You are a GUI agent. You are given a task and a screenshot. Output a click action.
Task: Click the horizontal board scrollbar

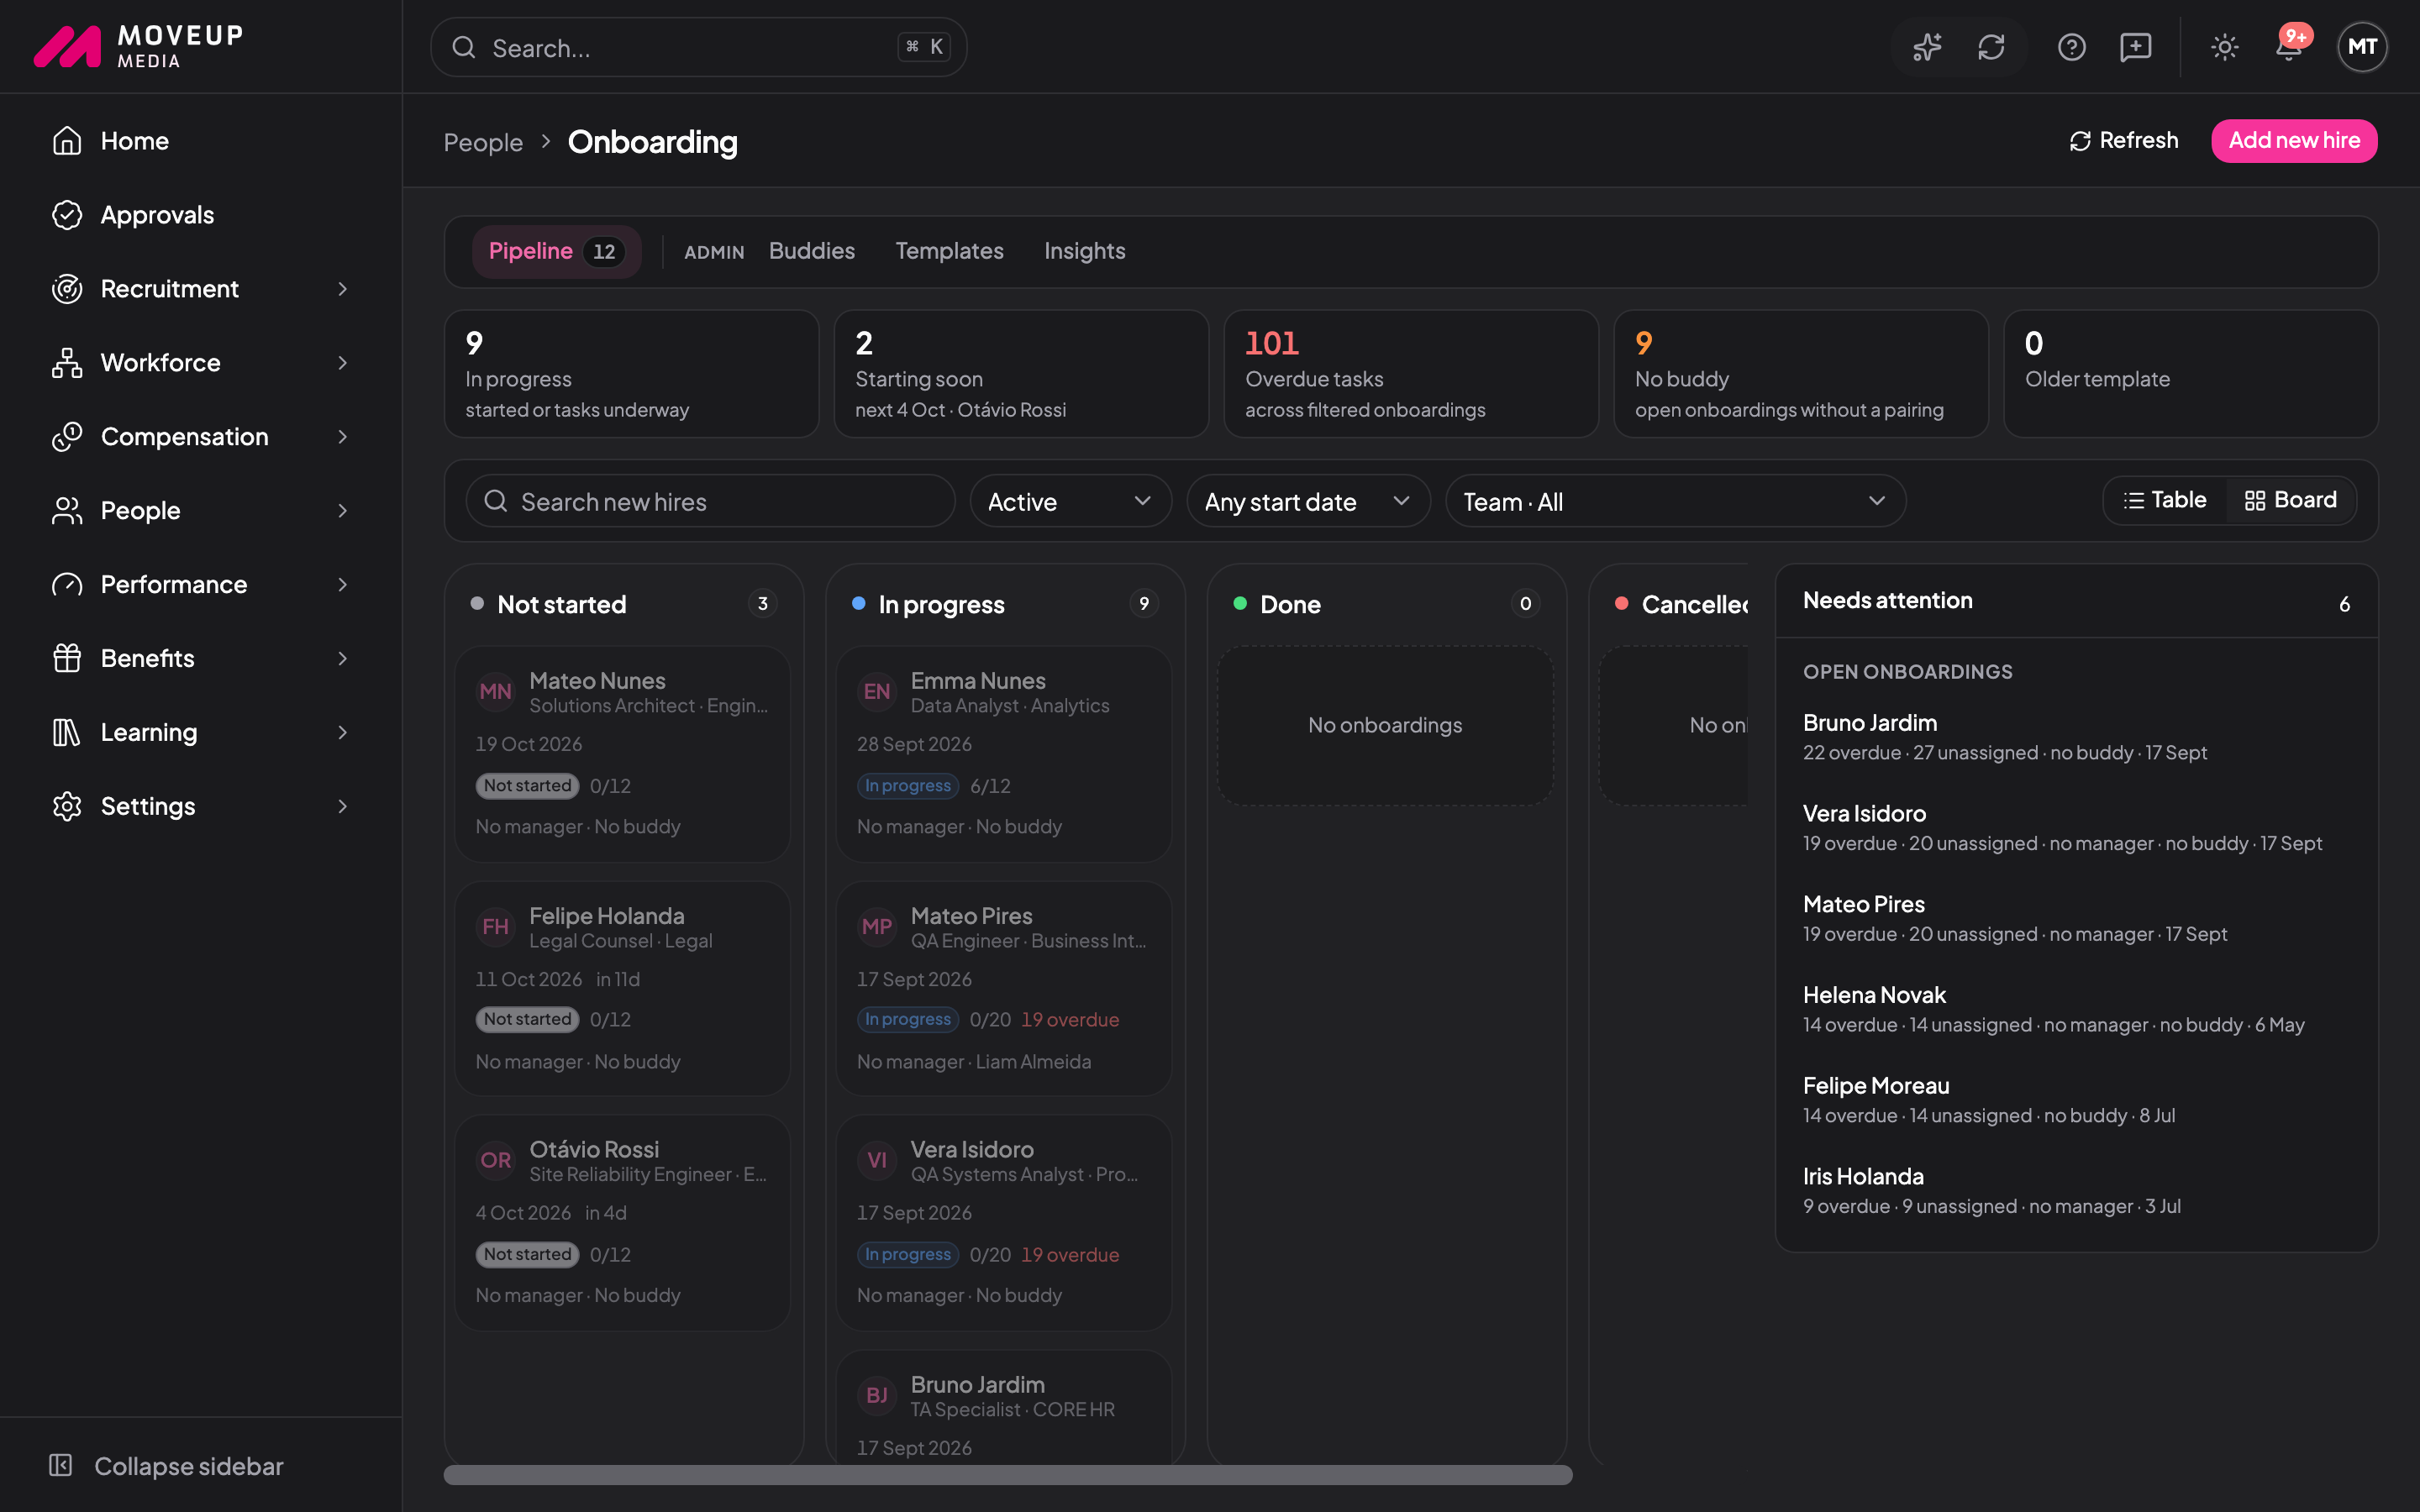click(1008, 1475)
